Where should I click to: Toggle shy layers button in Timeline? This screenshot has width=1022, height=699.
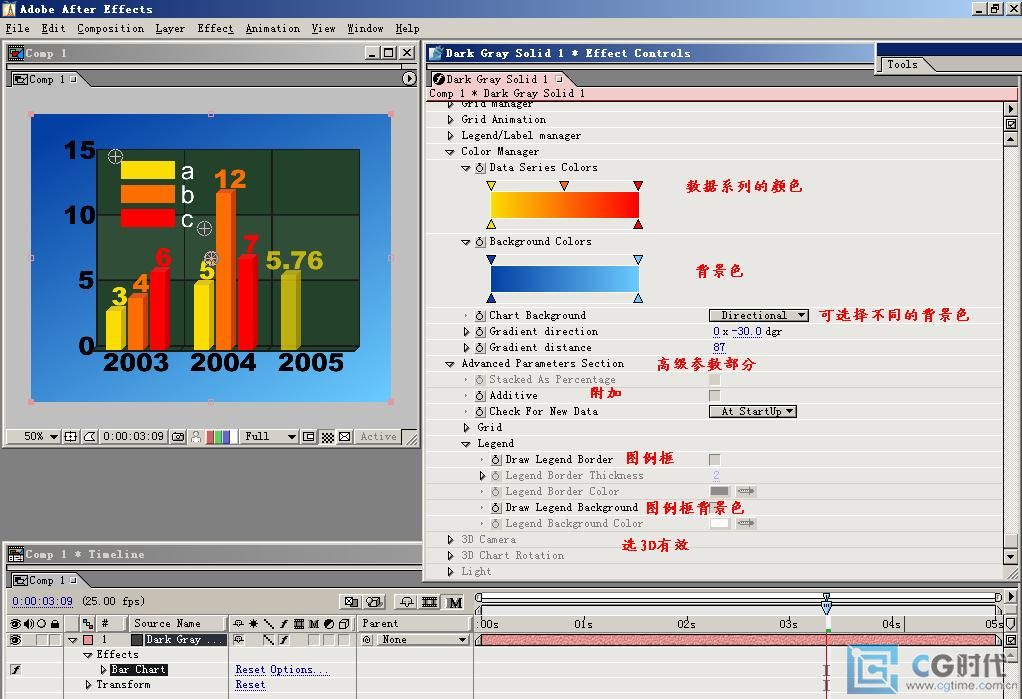click(x=407, y=602)
